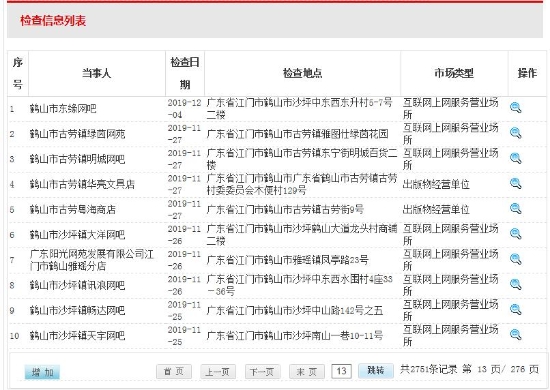The height and width of the screenshot is (390, 550).
Task: Select party name 鹤山市沙坪镇天宇网吧
Action: (78, 336)
